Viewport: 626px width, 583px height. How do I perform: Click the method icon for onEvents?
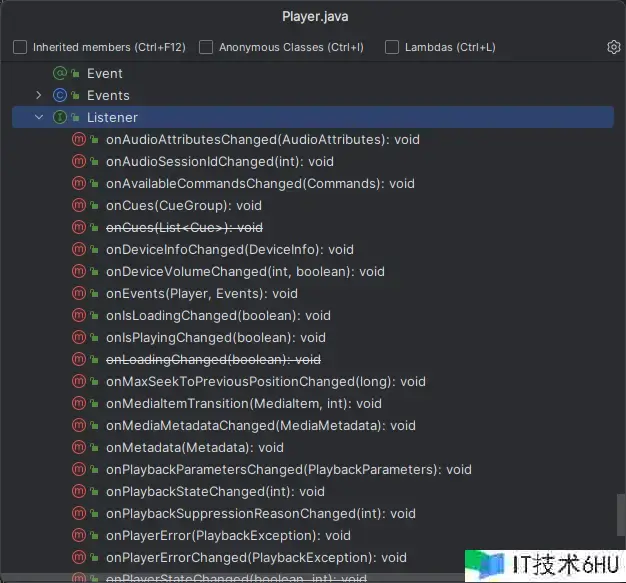tap(79, 293)
